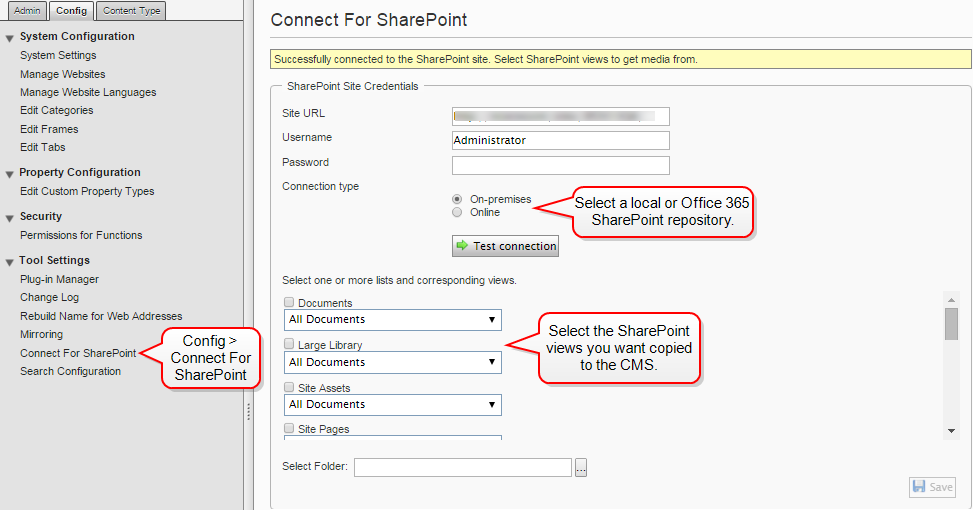Viewport: 973px width, 510px height.
Task: Click the Username field
Action: click(560, 140)
